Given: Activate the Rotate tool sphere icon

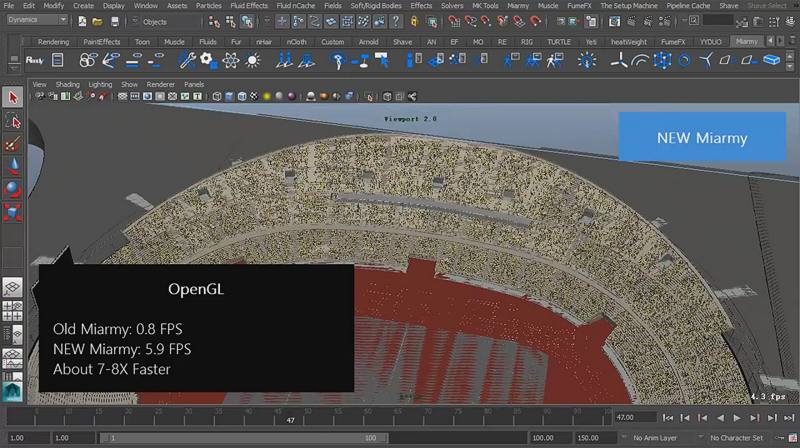Looking at the screenshot, I should [13, 188].
